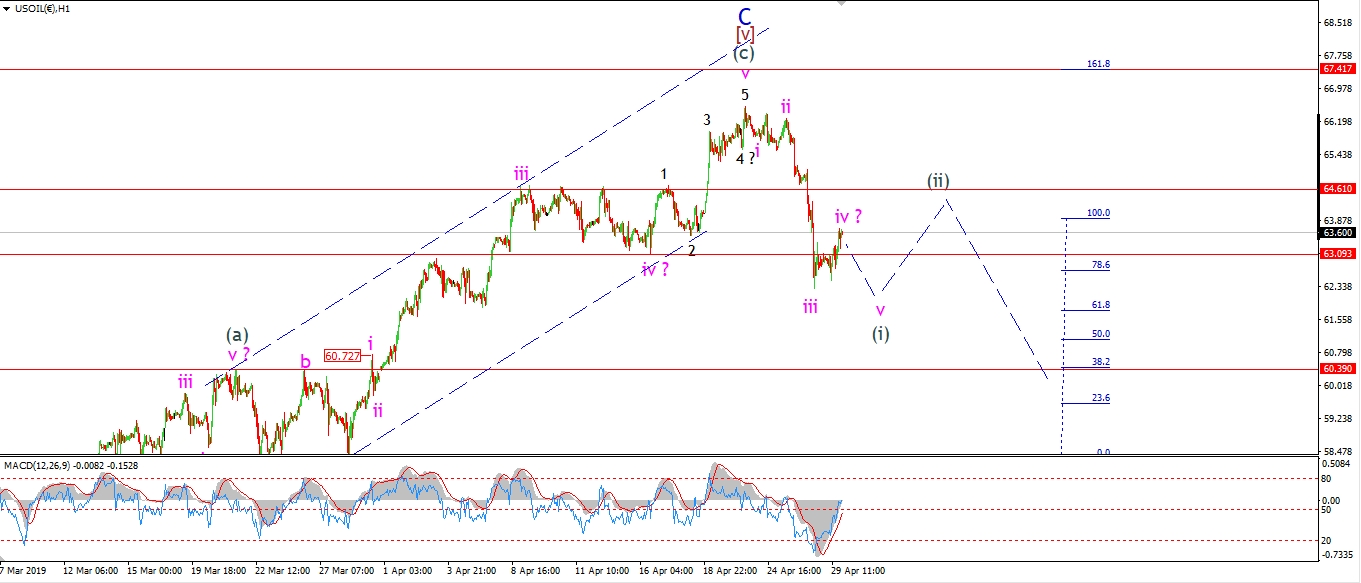Click the 78.6 Fibonacci level label
1361x583 pixels.
[x=1101, y=265]
